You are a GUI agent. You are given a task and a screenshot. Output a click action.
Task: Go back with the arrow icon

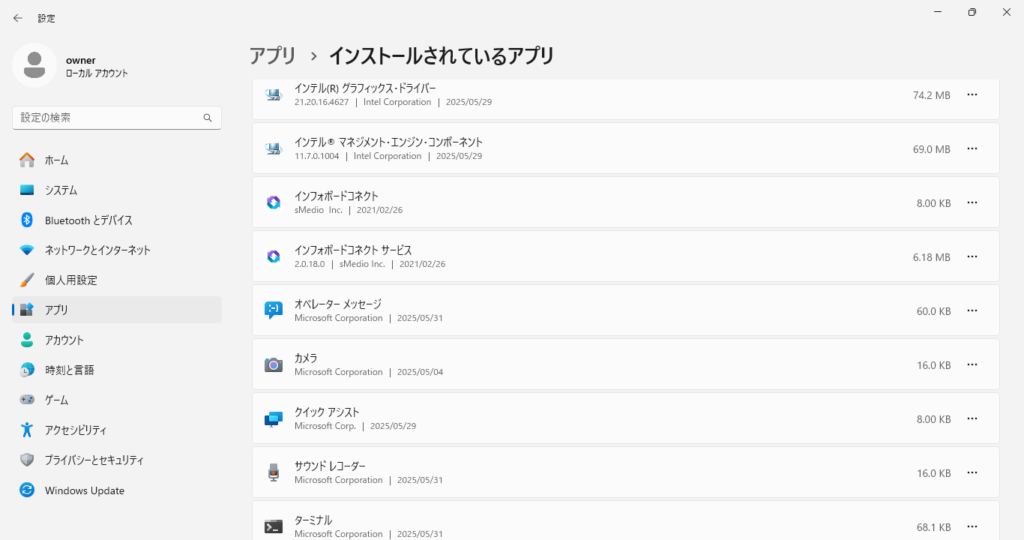tap(18, 18)
